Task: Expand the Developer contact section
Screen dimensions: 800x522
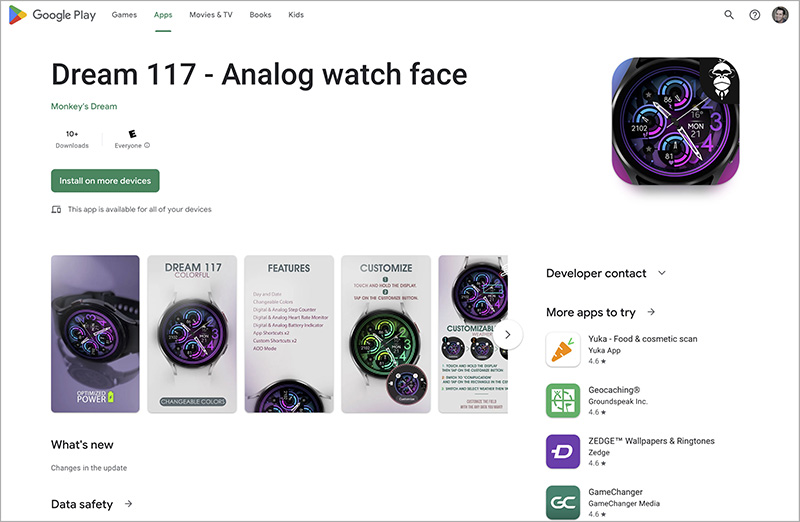Action: coord(662,273)
